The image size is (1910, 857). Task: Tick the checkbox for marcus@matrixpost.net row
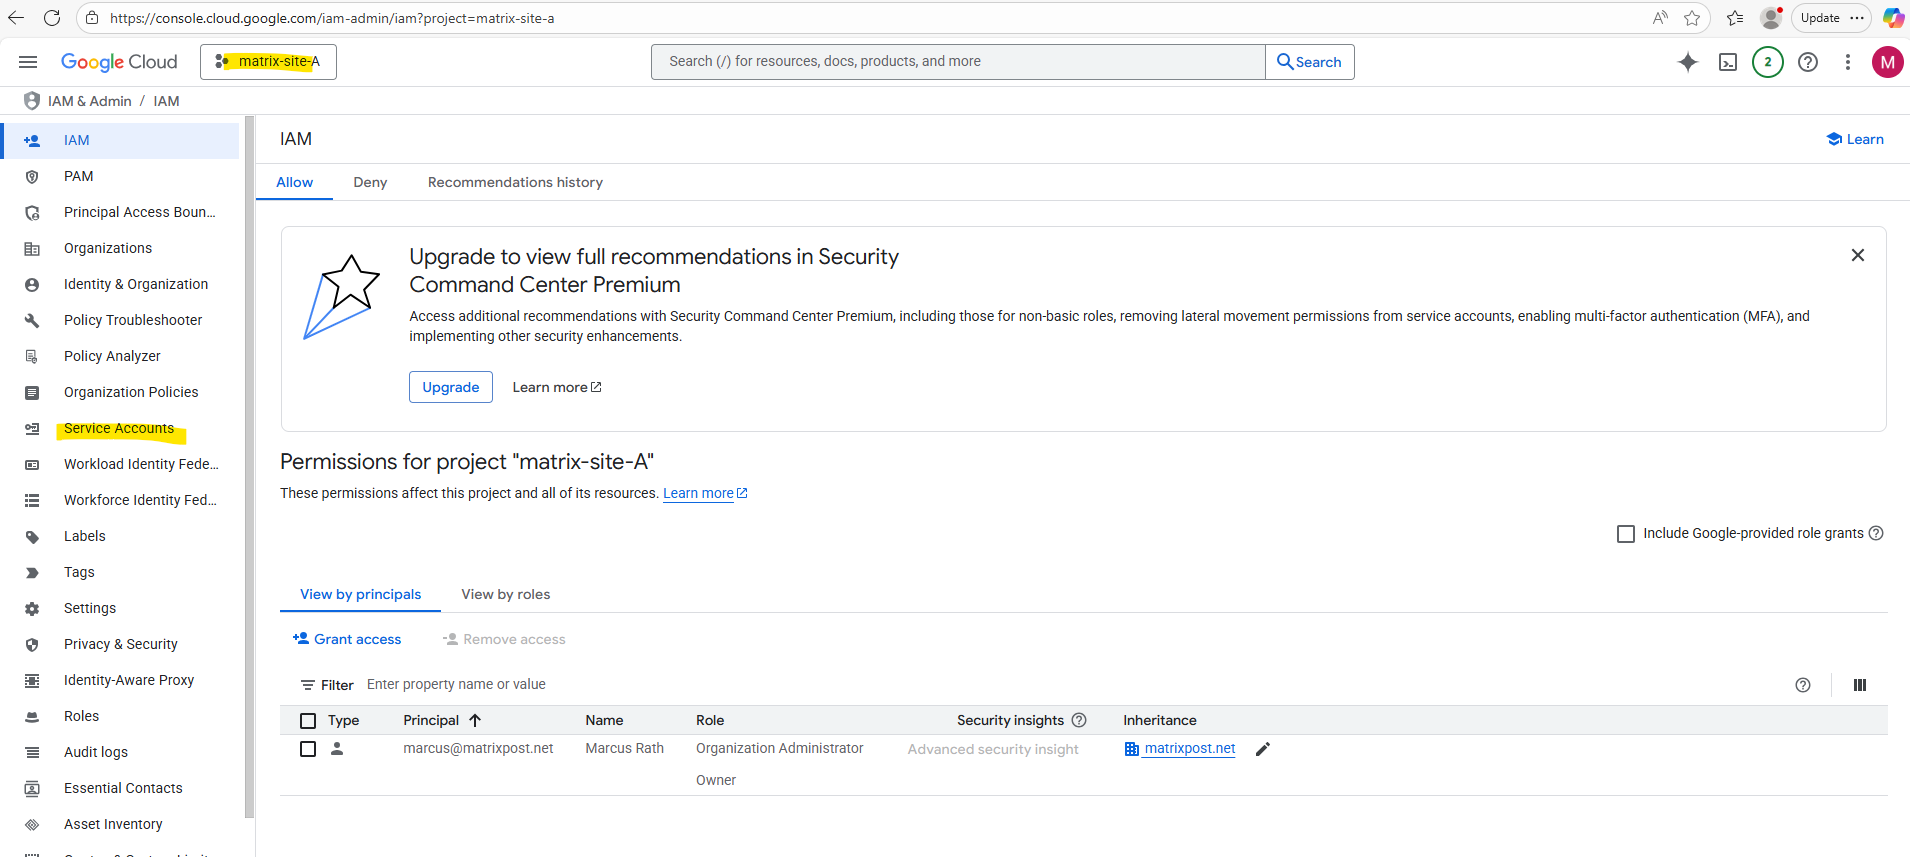pos(308,749)
